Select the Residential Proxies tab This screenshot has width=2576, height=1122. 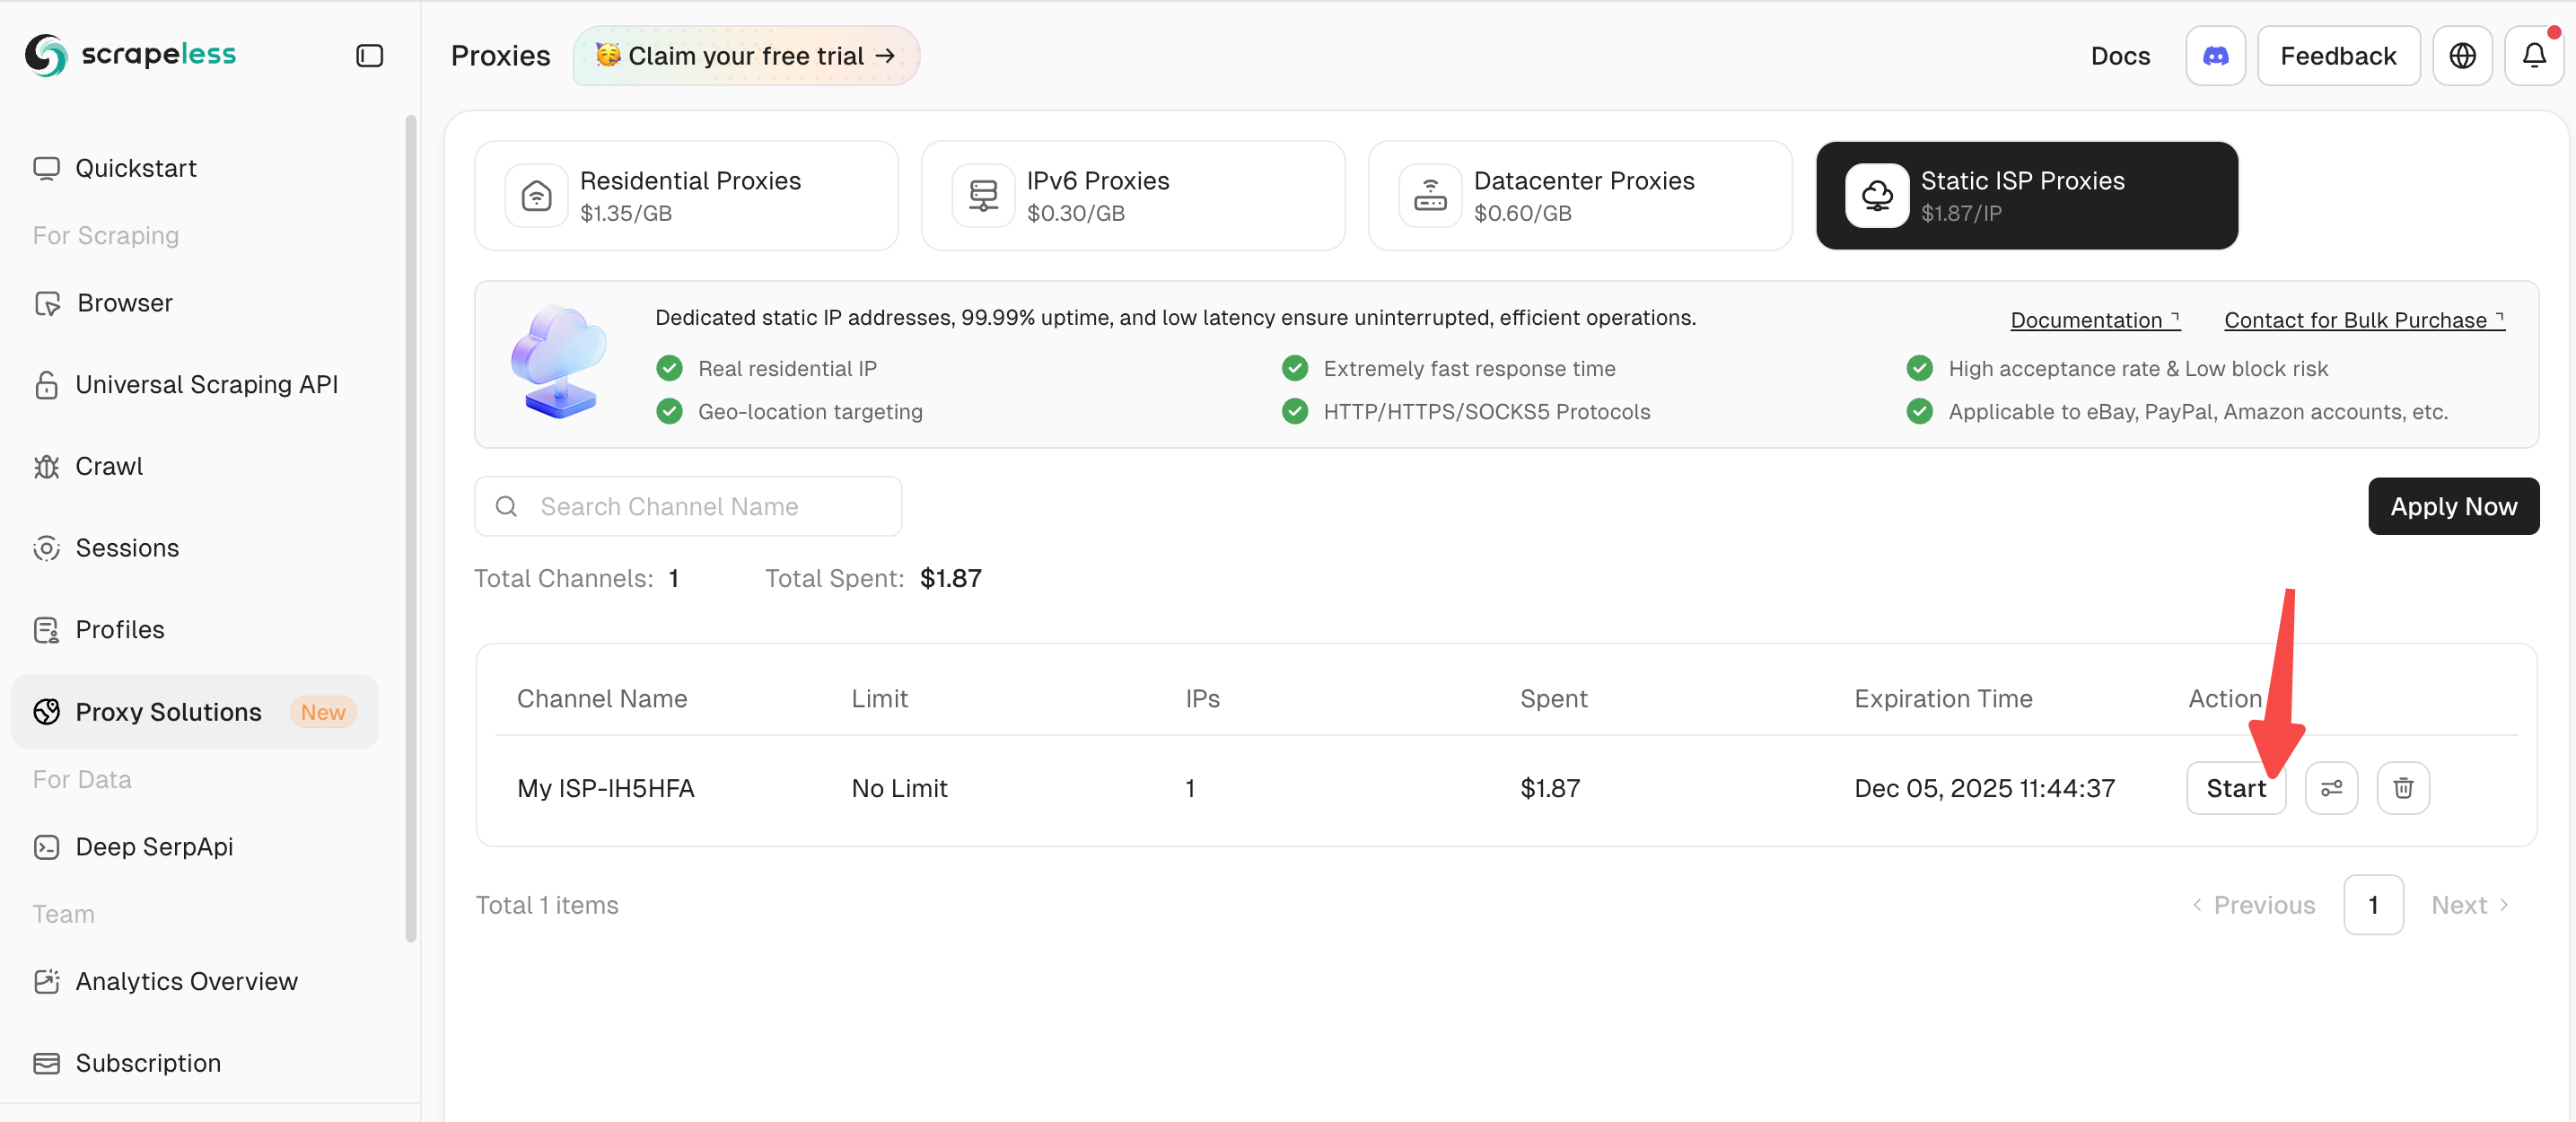click(686, 196)
